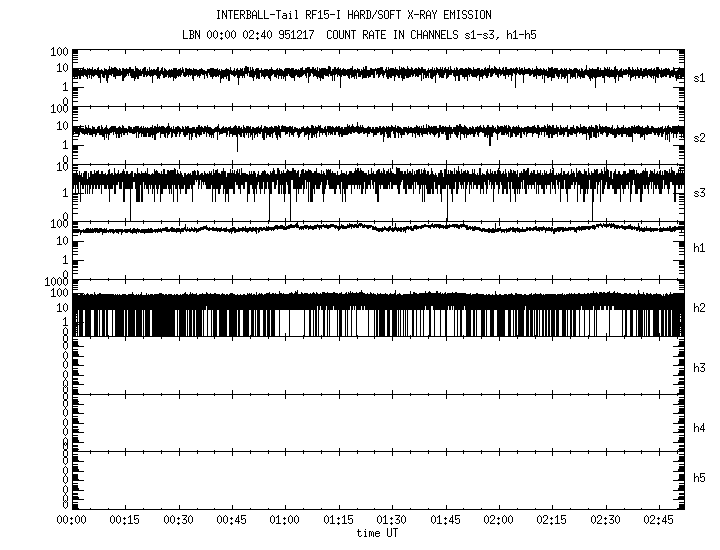The height and width of the screenshot is (550, 720).
Task: Select the 02:45 time axis tick label
Action: coord(658,521)
